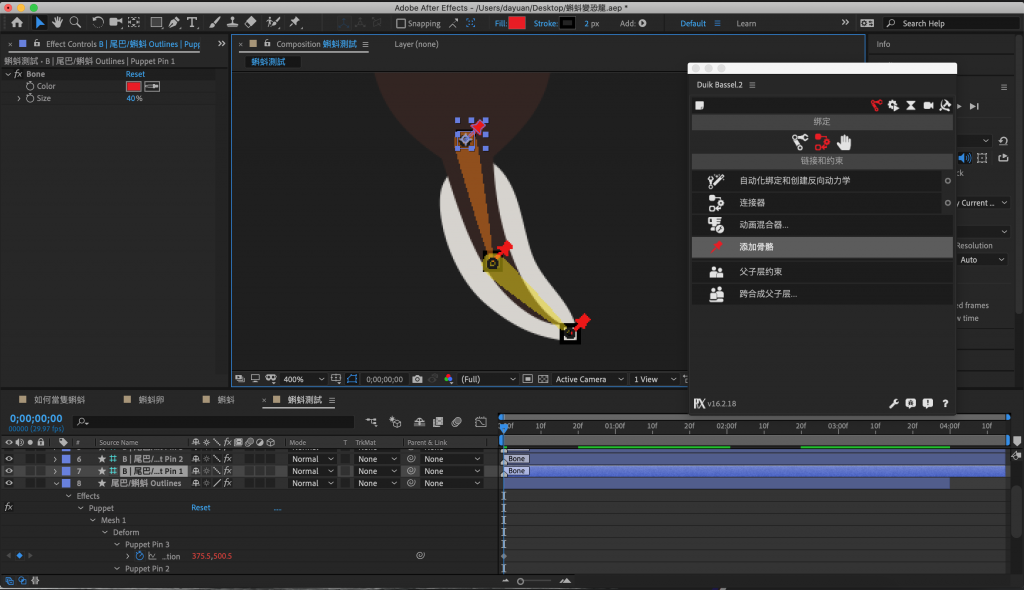
Task: Select the Clone Stamp tool
Action: pos(232,23)
